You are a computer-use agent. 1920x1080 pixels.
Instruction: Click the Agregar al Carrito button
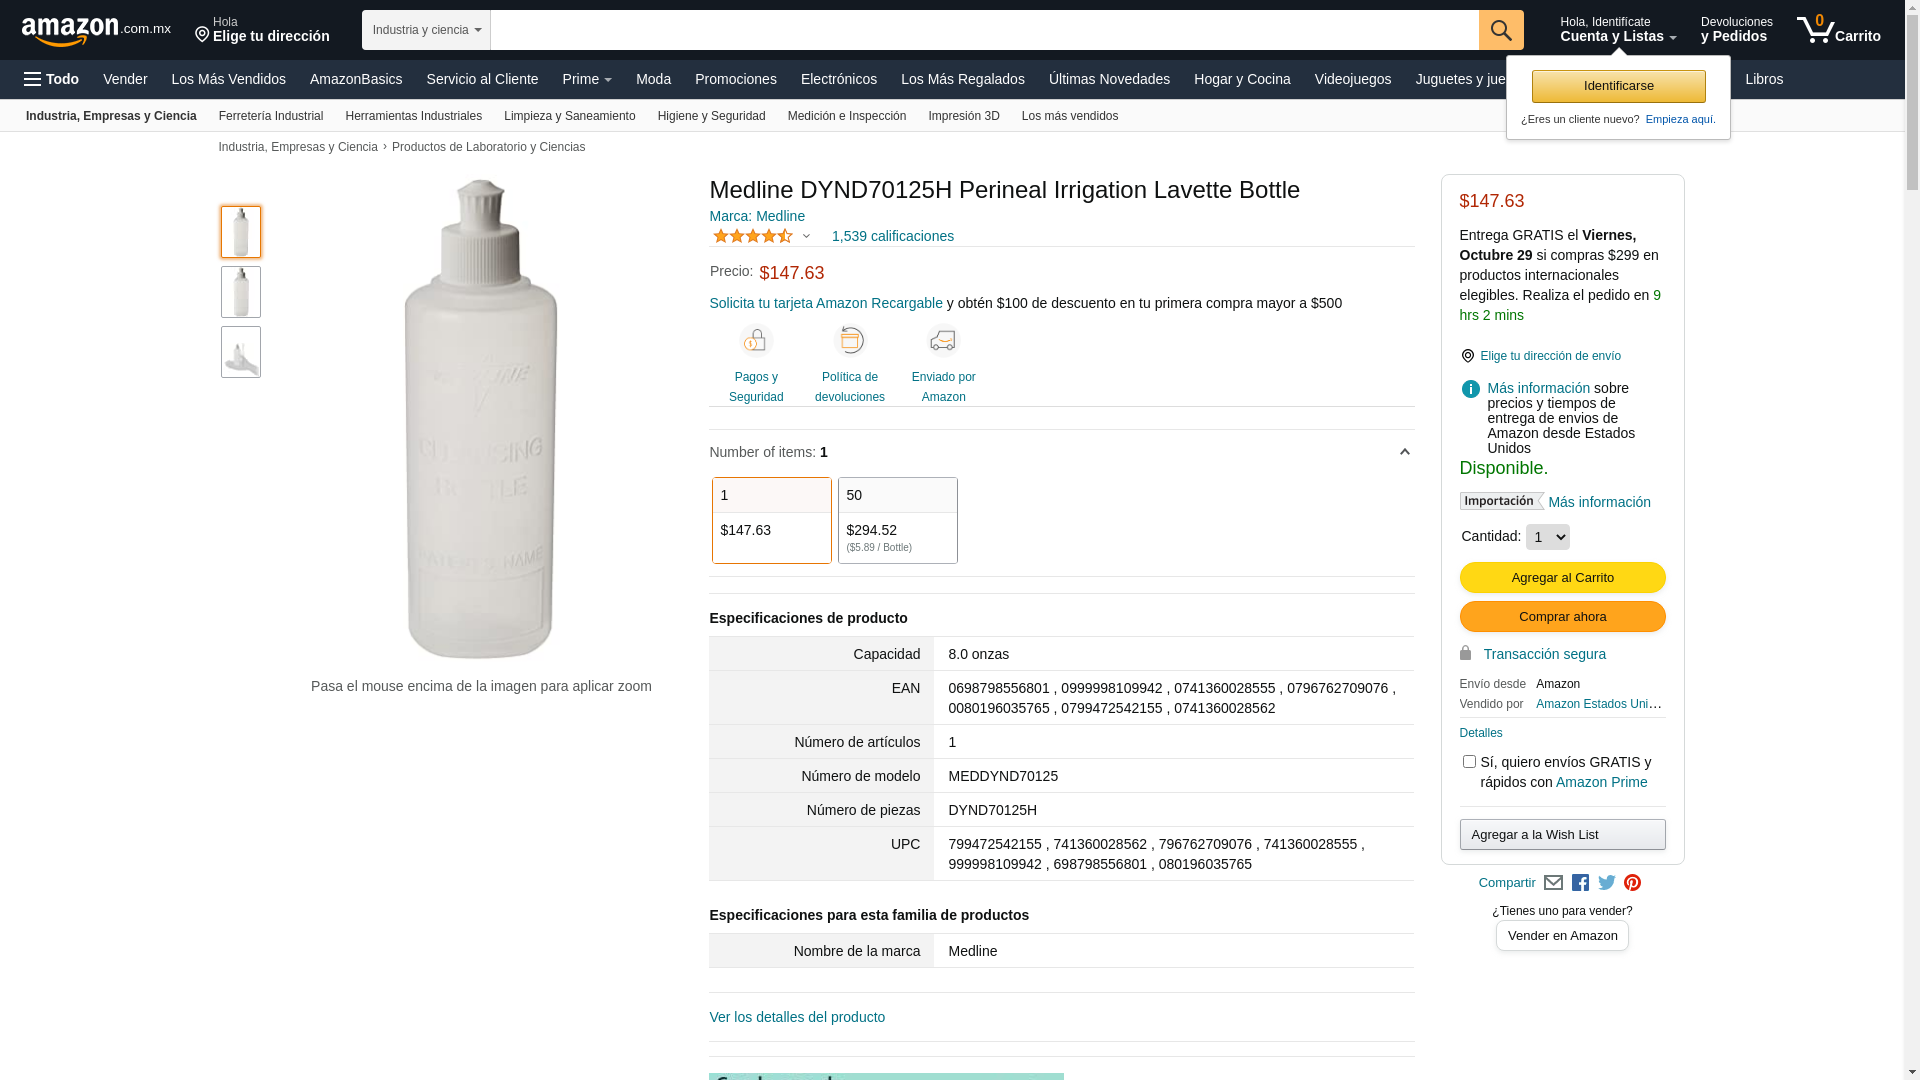pos(1562,578)
